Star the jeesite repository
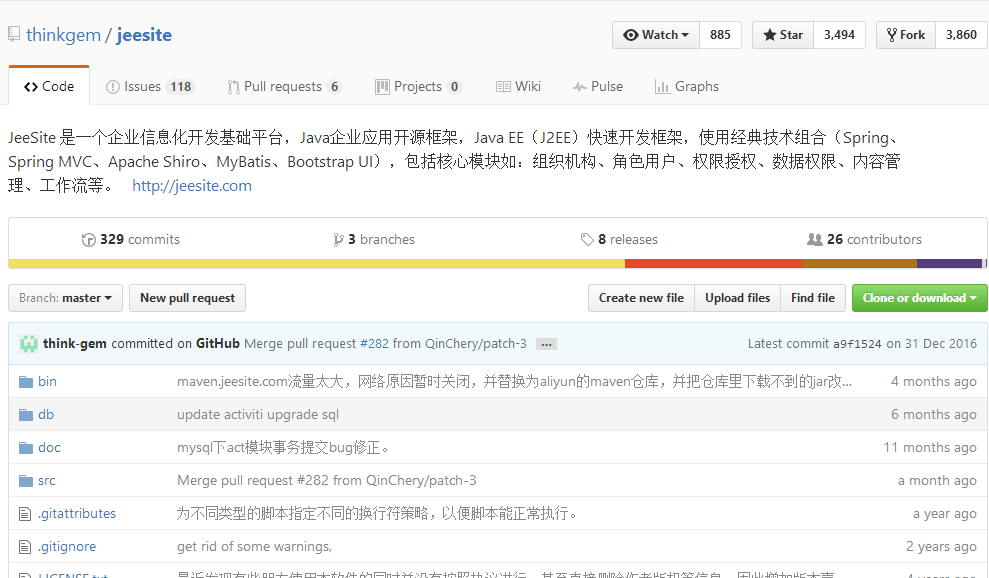The height and width of the screenshot is (578, 989). click(x=783, y=35)
